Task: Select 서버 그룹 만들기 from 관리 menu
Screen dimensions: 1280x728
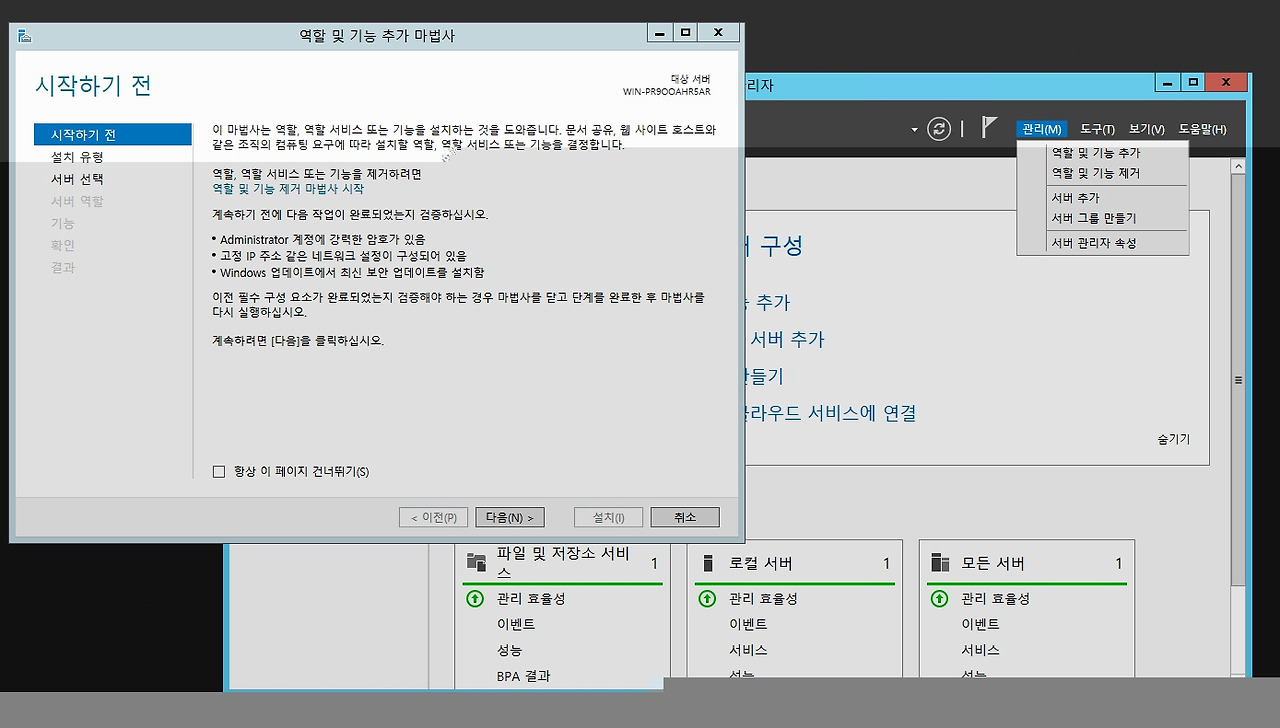Action: coord(1093,218)
